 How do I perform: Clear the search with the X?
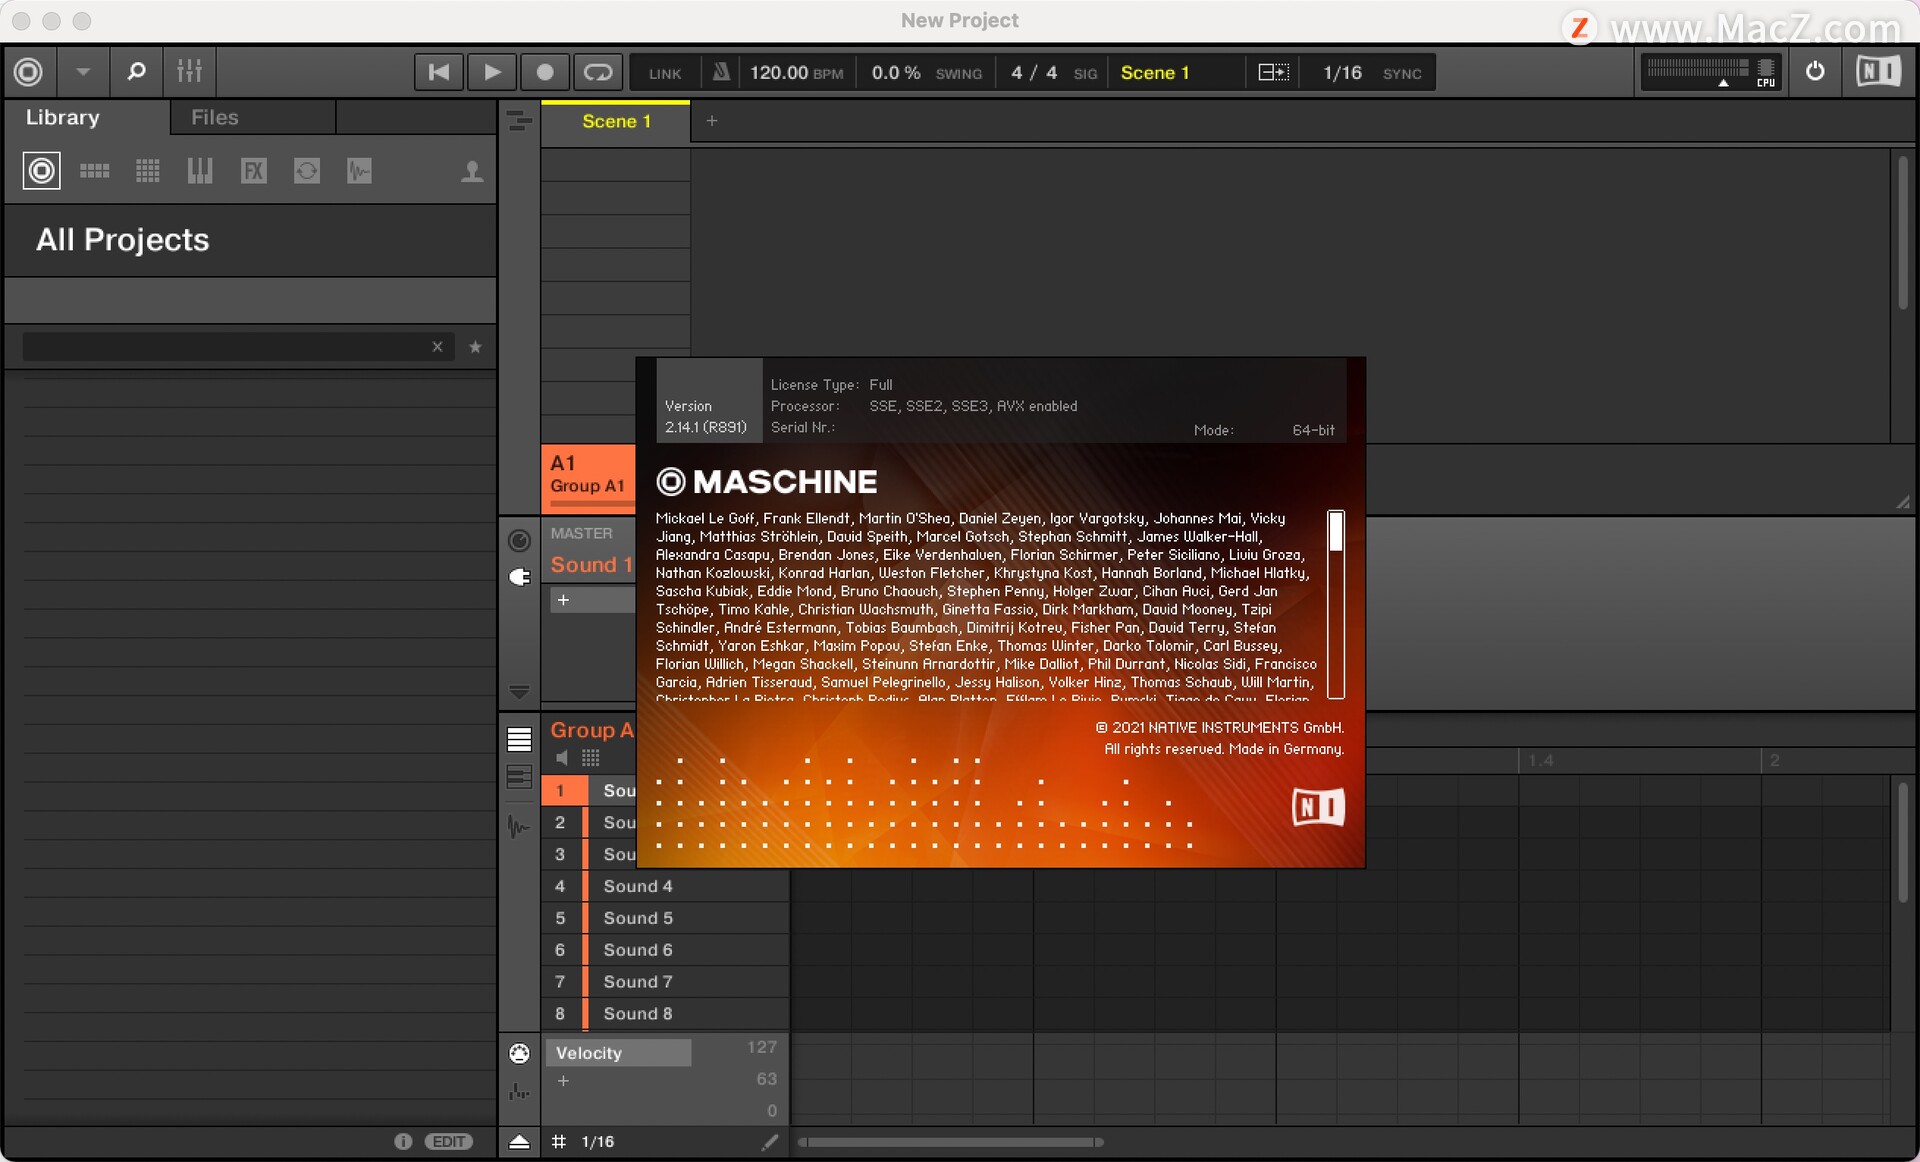point(437,347)
